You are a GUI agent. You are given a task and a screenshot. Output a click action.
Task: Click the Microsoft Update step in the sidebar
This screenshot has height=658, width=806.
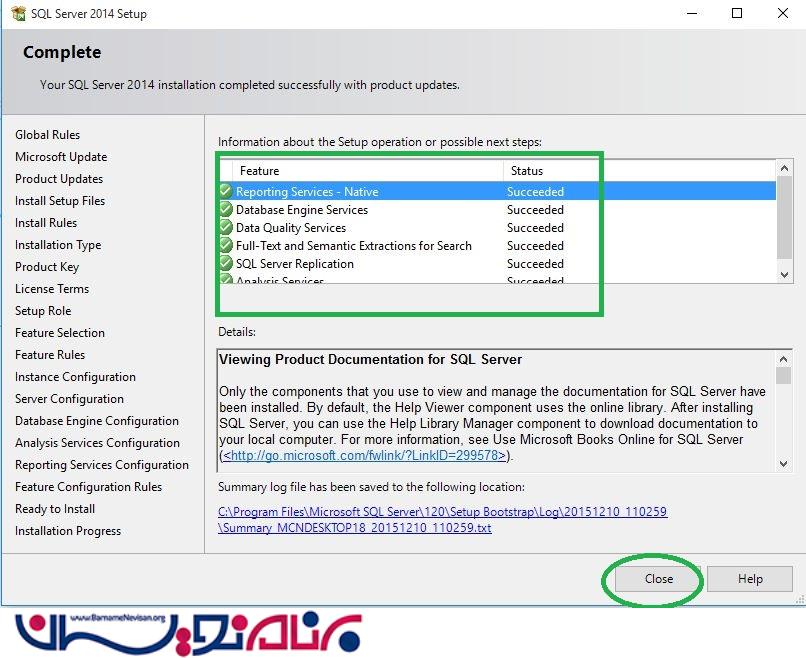61,157
